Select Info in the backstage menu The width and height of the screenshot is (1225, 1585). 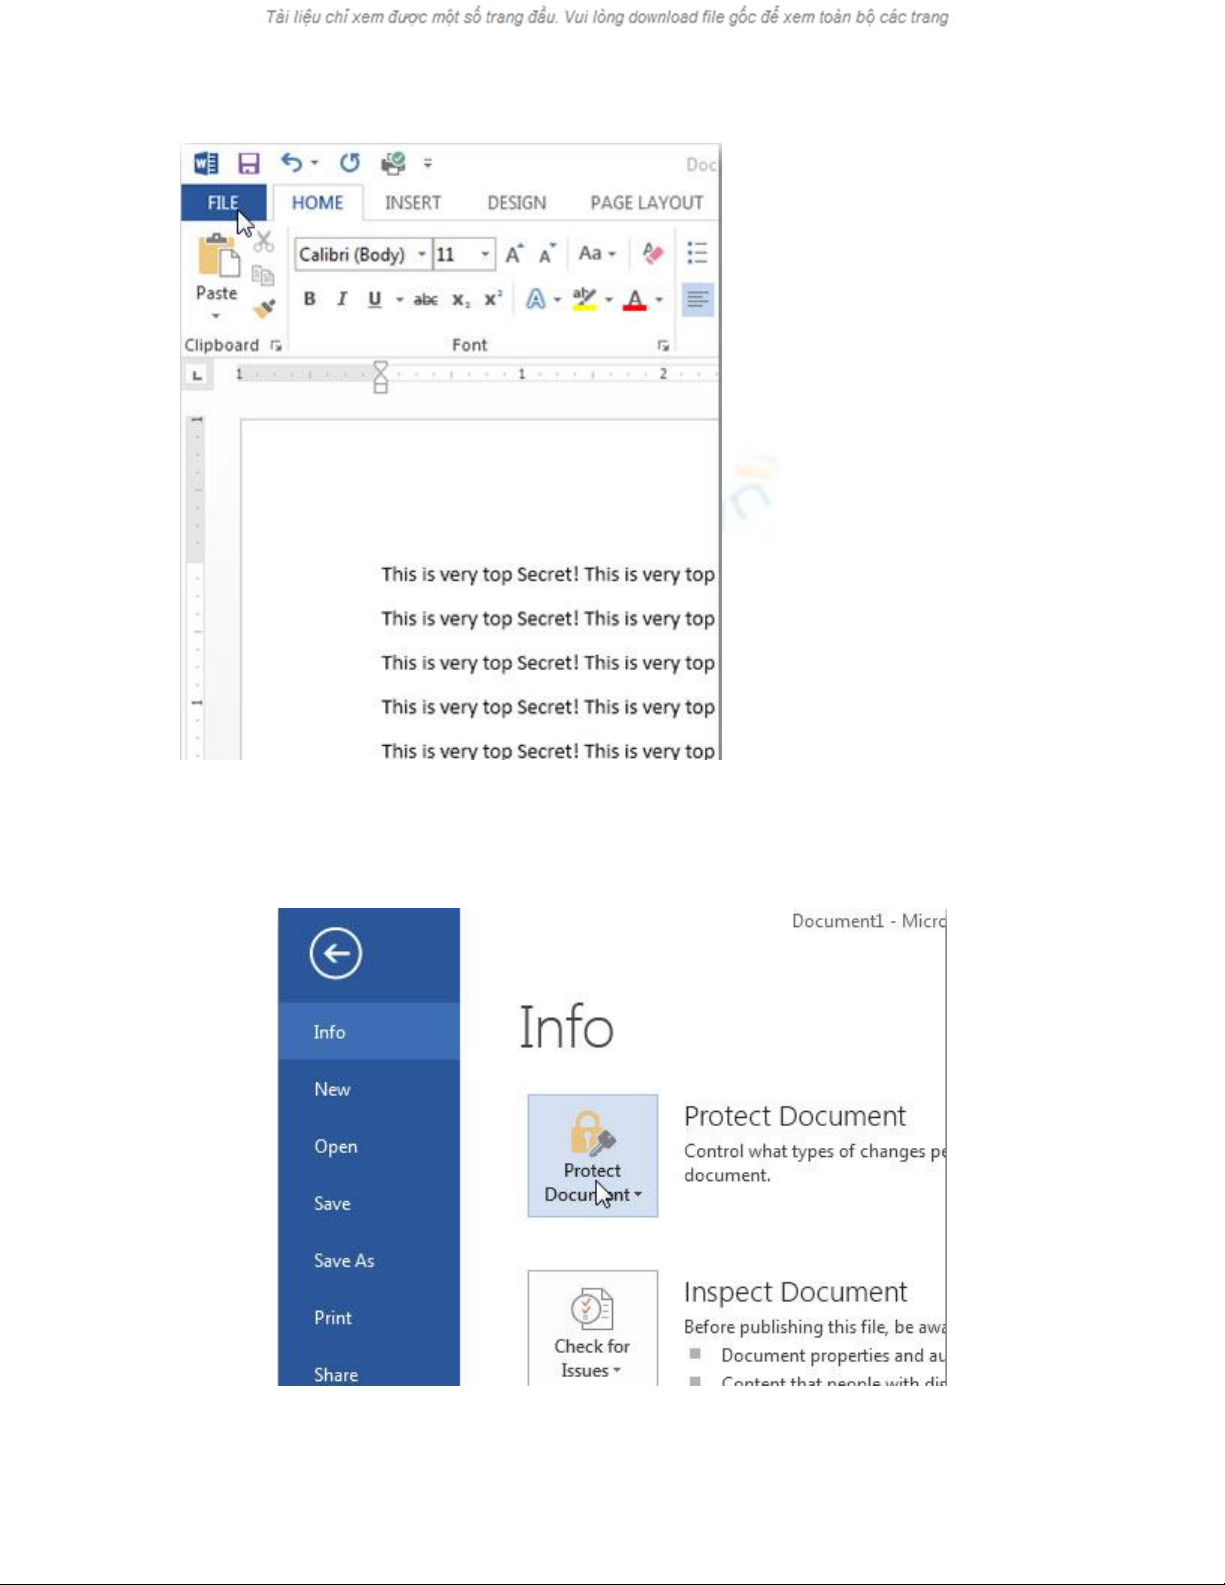coord(369,1032)
